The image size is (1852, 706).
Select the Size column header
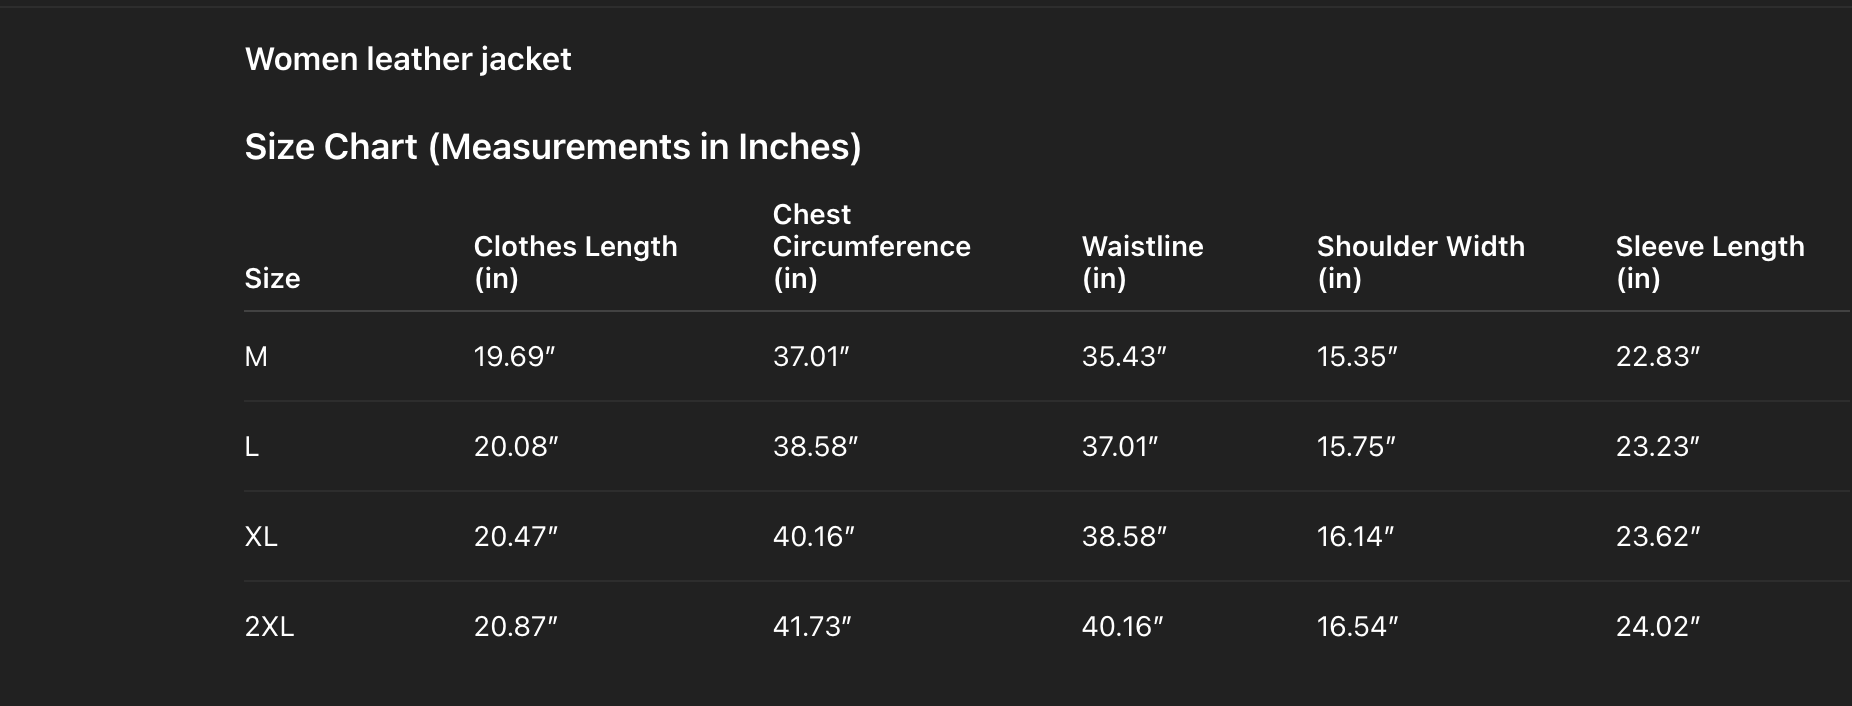[272, 278]
